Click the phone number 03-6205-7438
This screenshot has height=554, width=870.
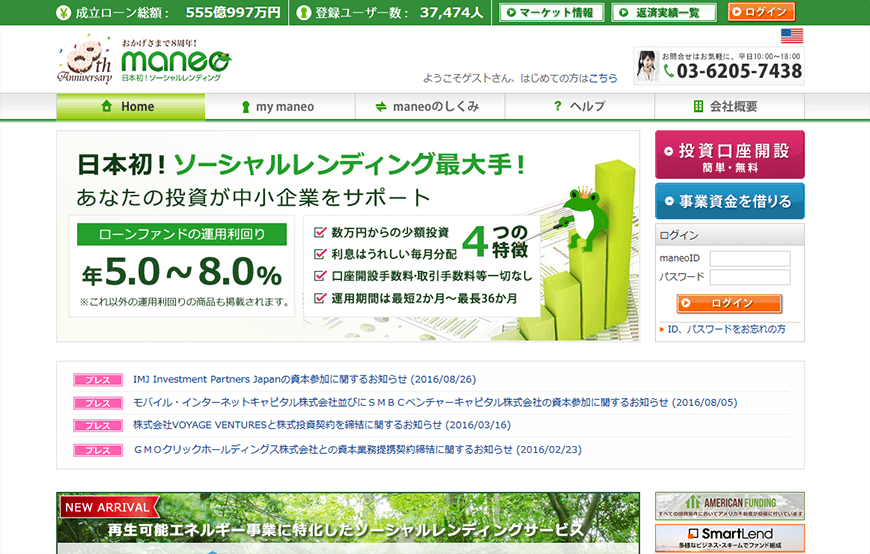pos(739,71)
